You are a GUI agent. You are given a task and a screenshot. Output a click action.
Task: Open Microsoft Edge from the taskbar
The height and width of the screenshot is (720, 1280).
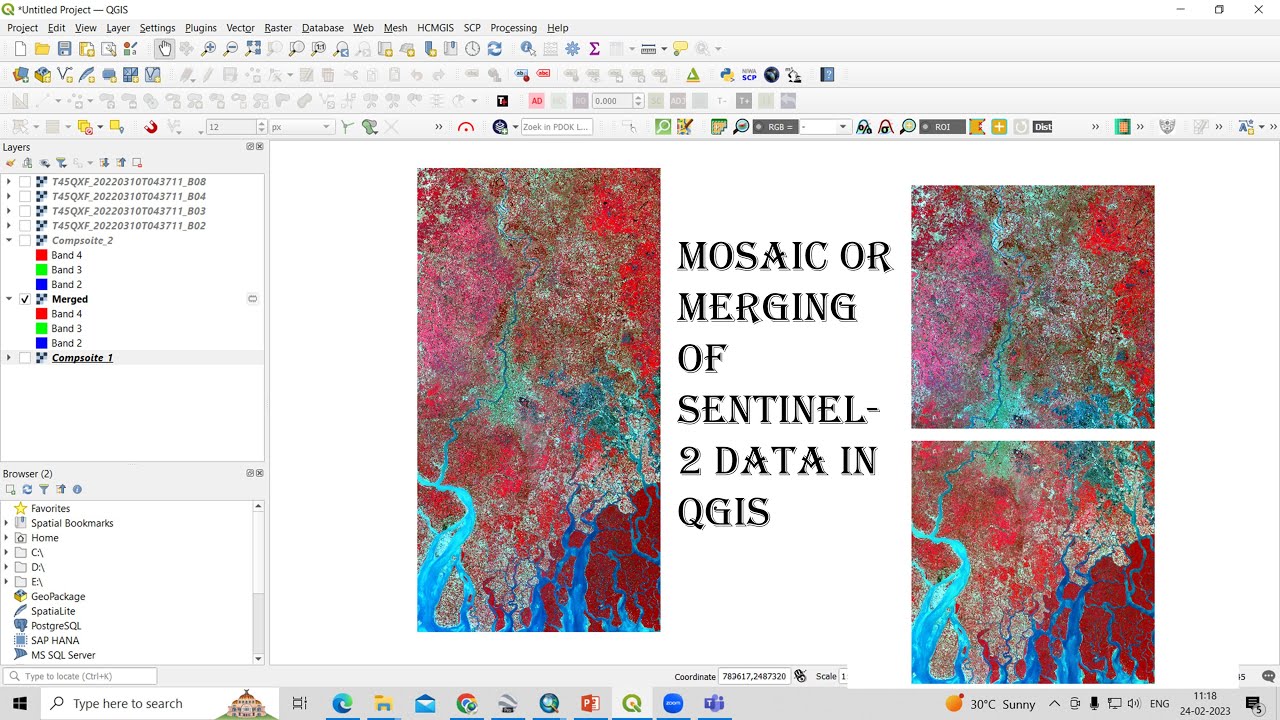click(x=342, y=703)
